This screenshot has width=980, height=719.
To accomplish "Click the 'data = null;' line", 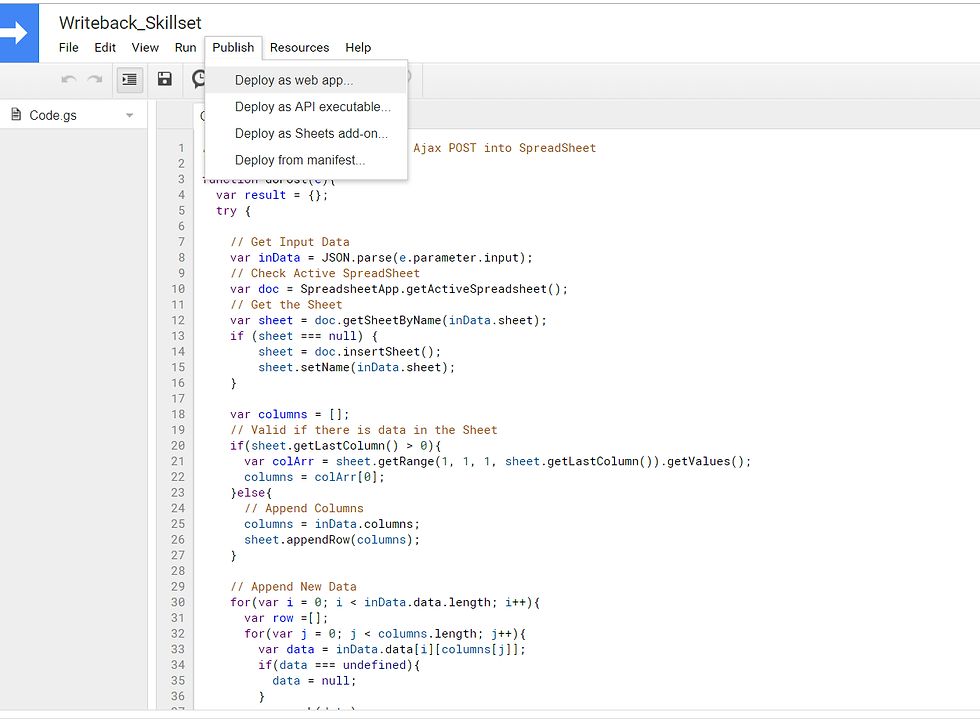I will click(x=314, y=680).
